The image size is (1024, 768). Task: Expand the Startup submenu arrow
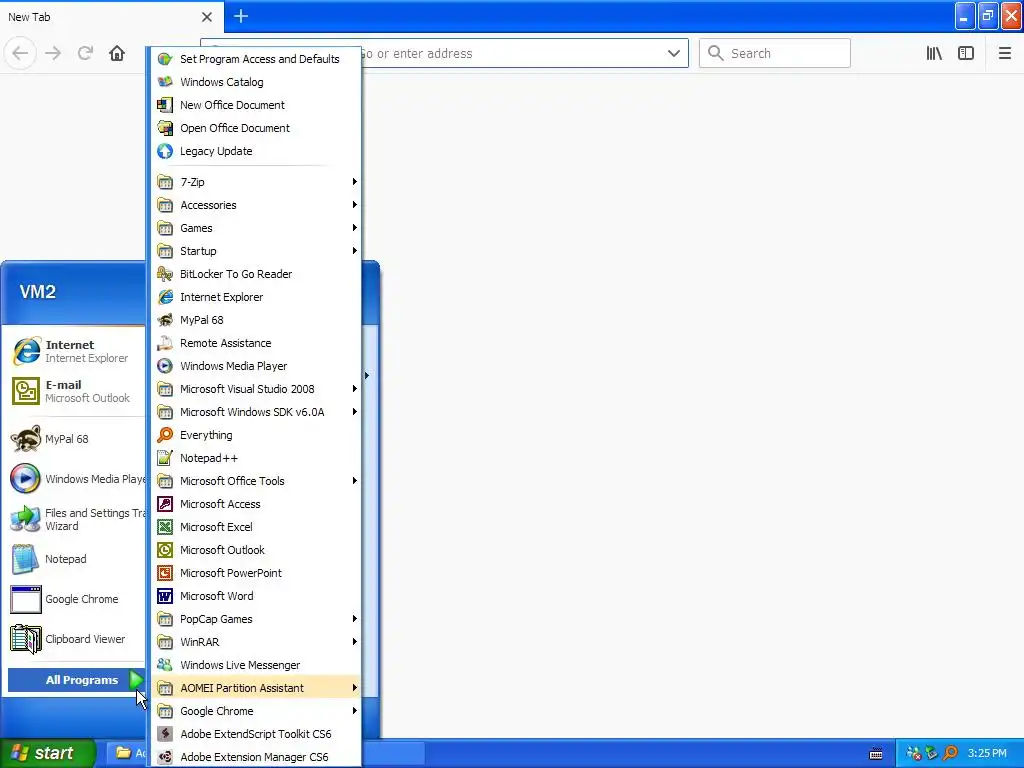pyautogui.click(x=355, y=251)
